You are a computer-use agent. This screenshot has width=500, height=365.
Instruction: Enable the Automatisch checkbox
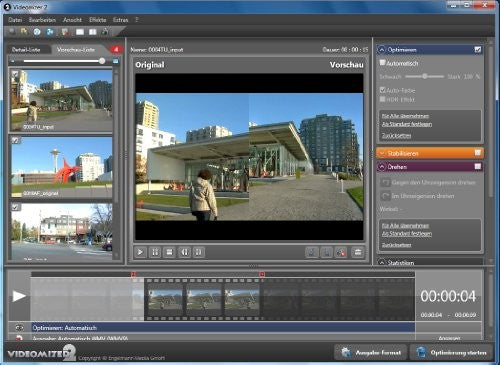pyautogui.click(x=383, y=63)
